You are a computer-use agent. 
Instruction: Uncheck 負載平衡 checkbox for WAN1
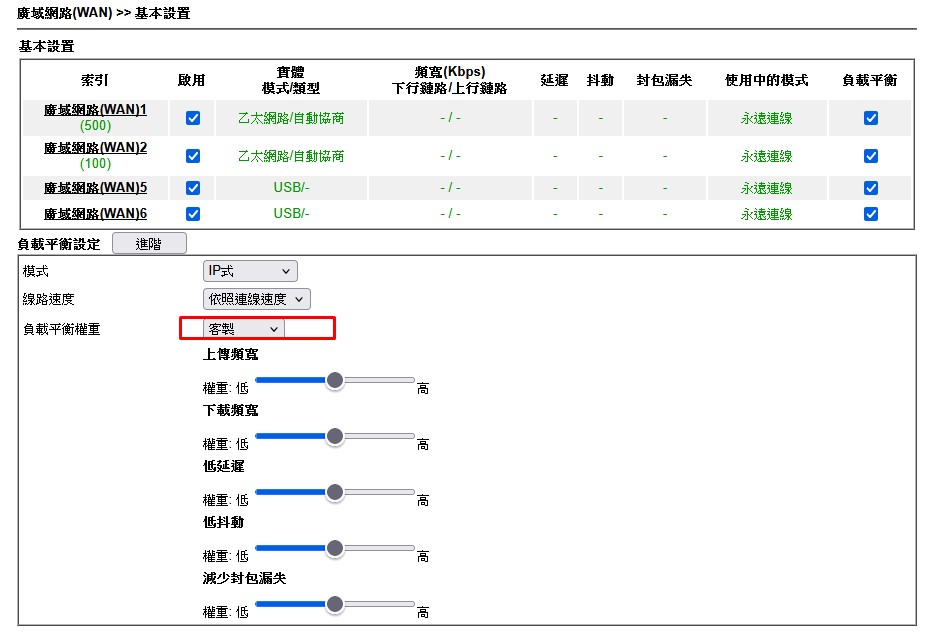(870, 118)
